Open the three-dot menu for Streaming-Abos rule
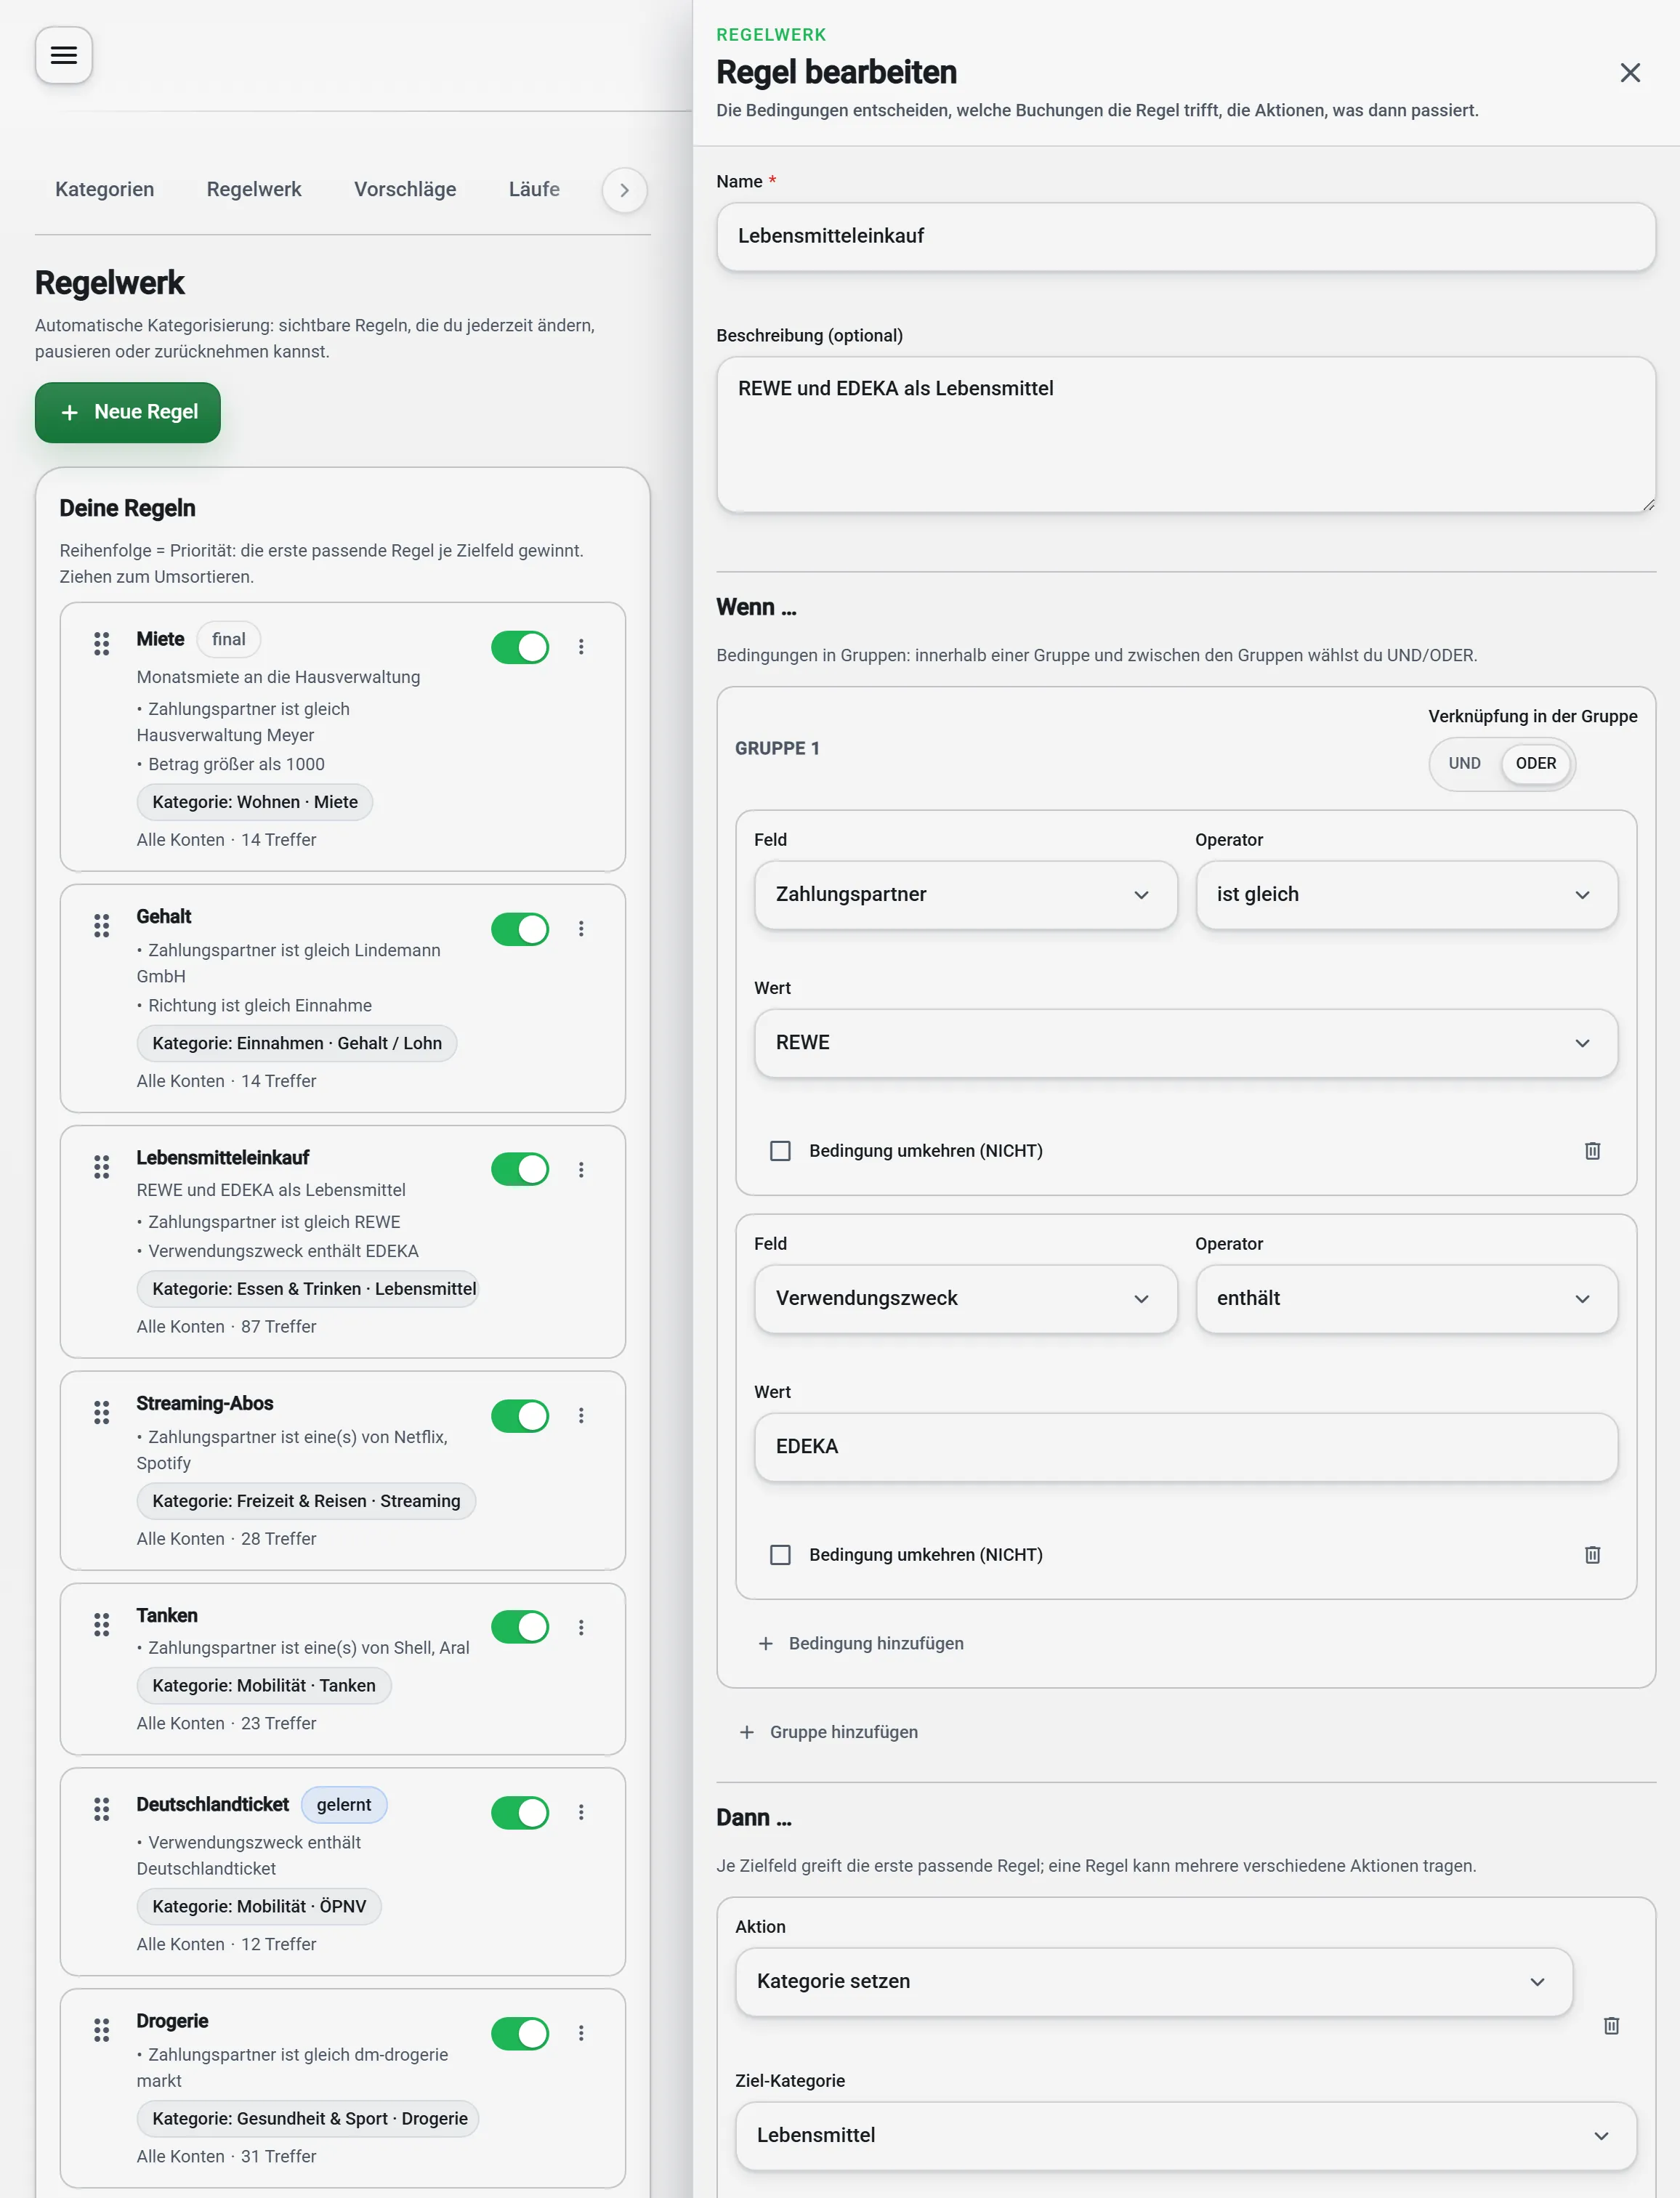This screenshot has width=1680, height=2198. pyautogui.click(x=581, y=1416)
